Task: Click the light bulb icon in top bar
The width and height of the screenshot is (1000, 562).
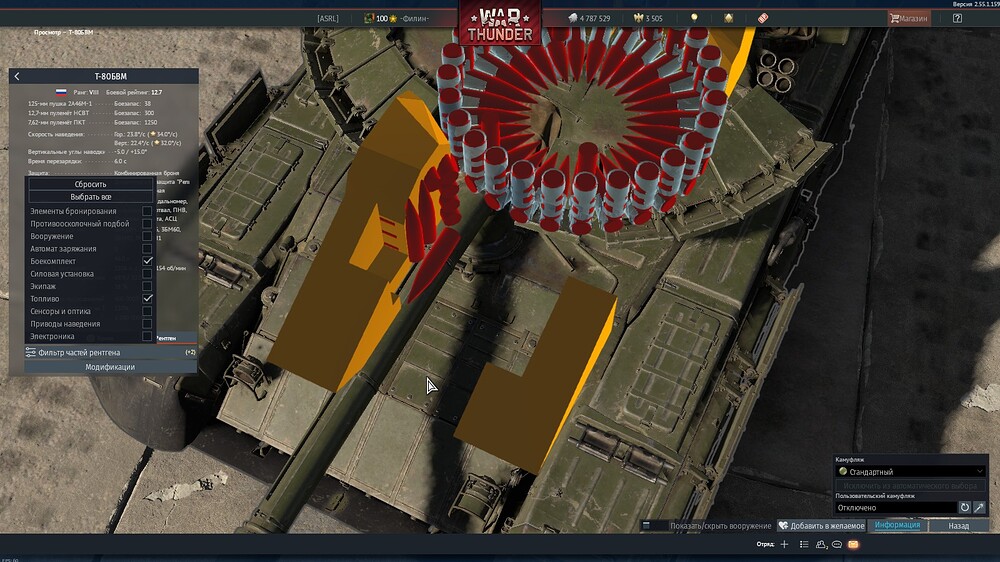Action: (x=694, y=18)
